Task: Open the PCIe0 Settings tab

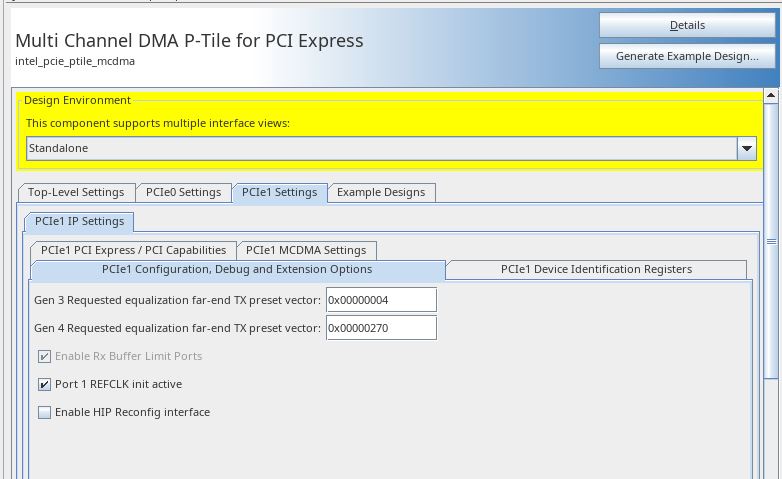Action: click(x=183, y=192)
